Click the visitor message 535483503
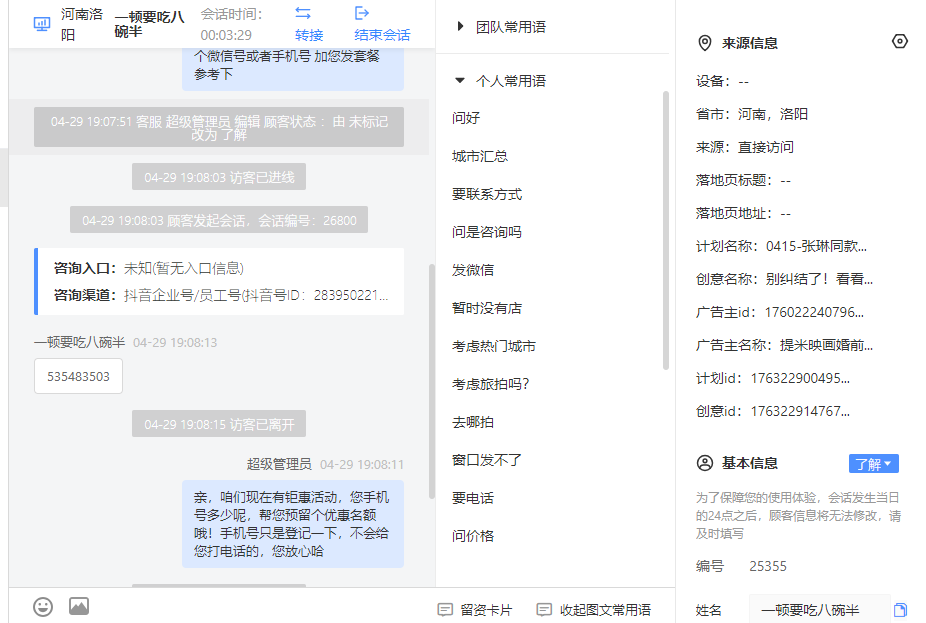 click(79, 376)
